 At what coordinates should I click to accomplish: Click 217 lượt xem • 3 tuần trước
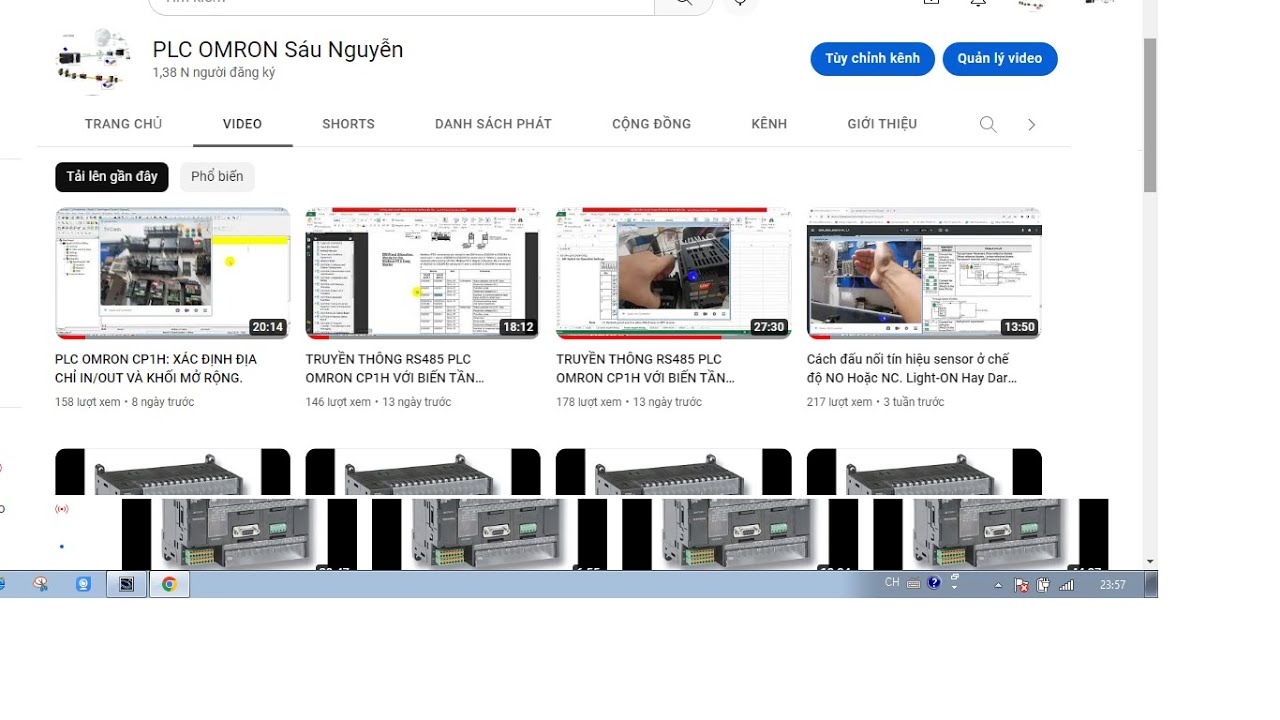pos(876,402)
